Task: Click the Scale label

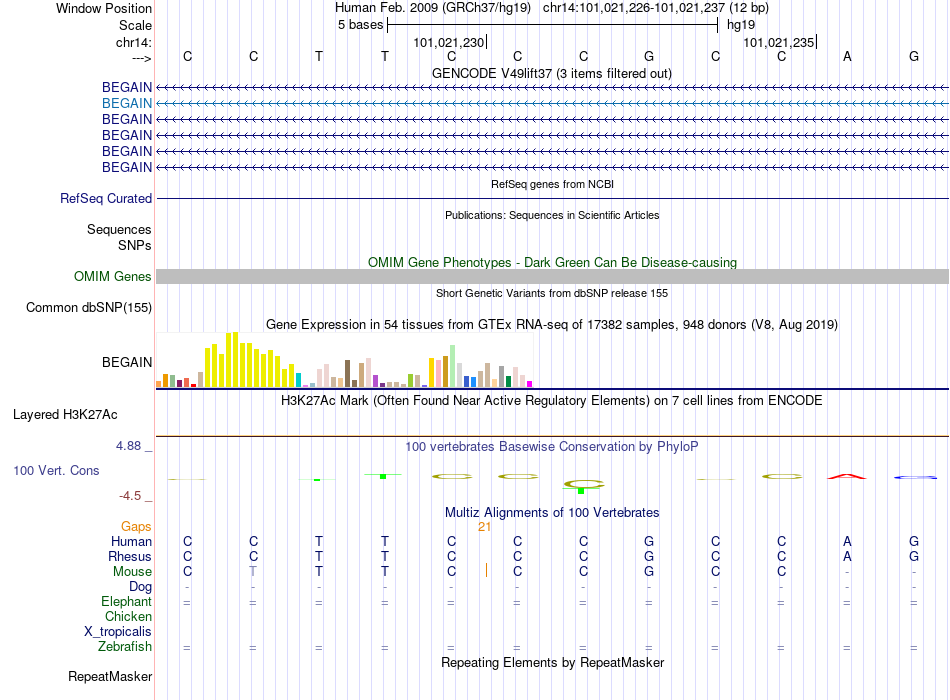Action: (135, 25)
